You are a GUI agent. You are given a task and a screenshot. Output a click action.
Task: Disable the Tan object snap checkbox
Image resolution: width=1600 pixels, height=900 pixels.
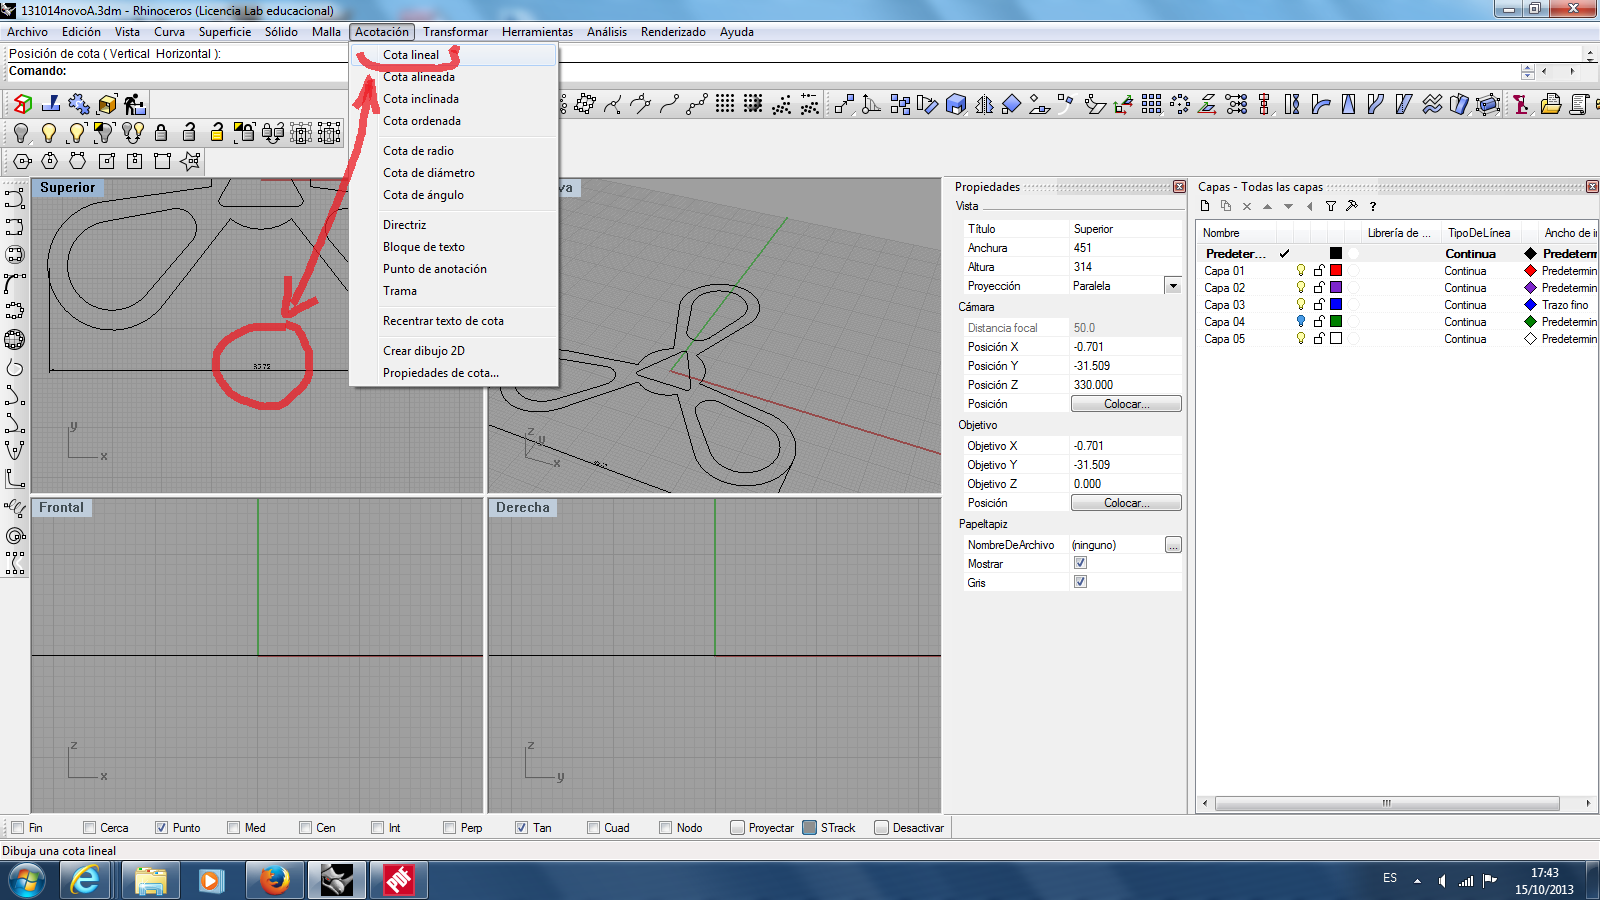pos(521,827)
